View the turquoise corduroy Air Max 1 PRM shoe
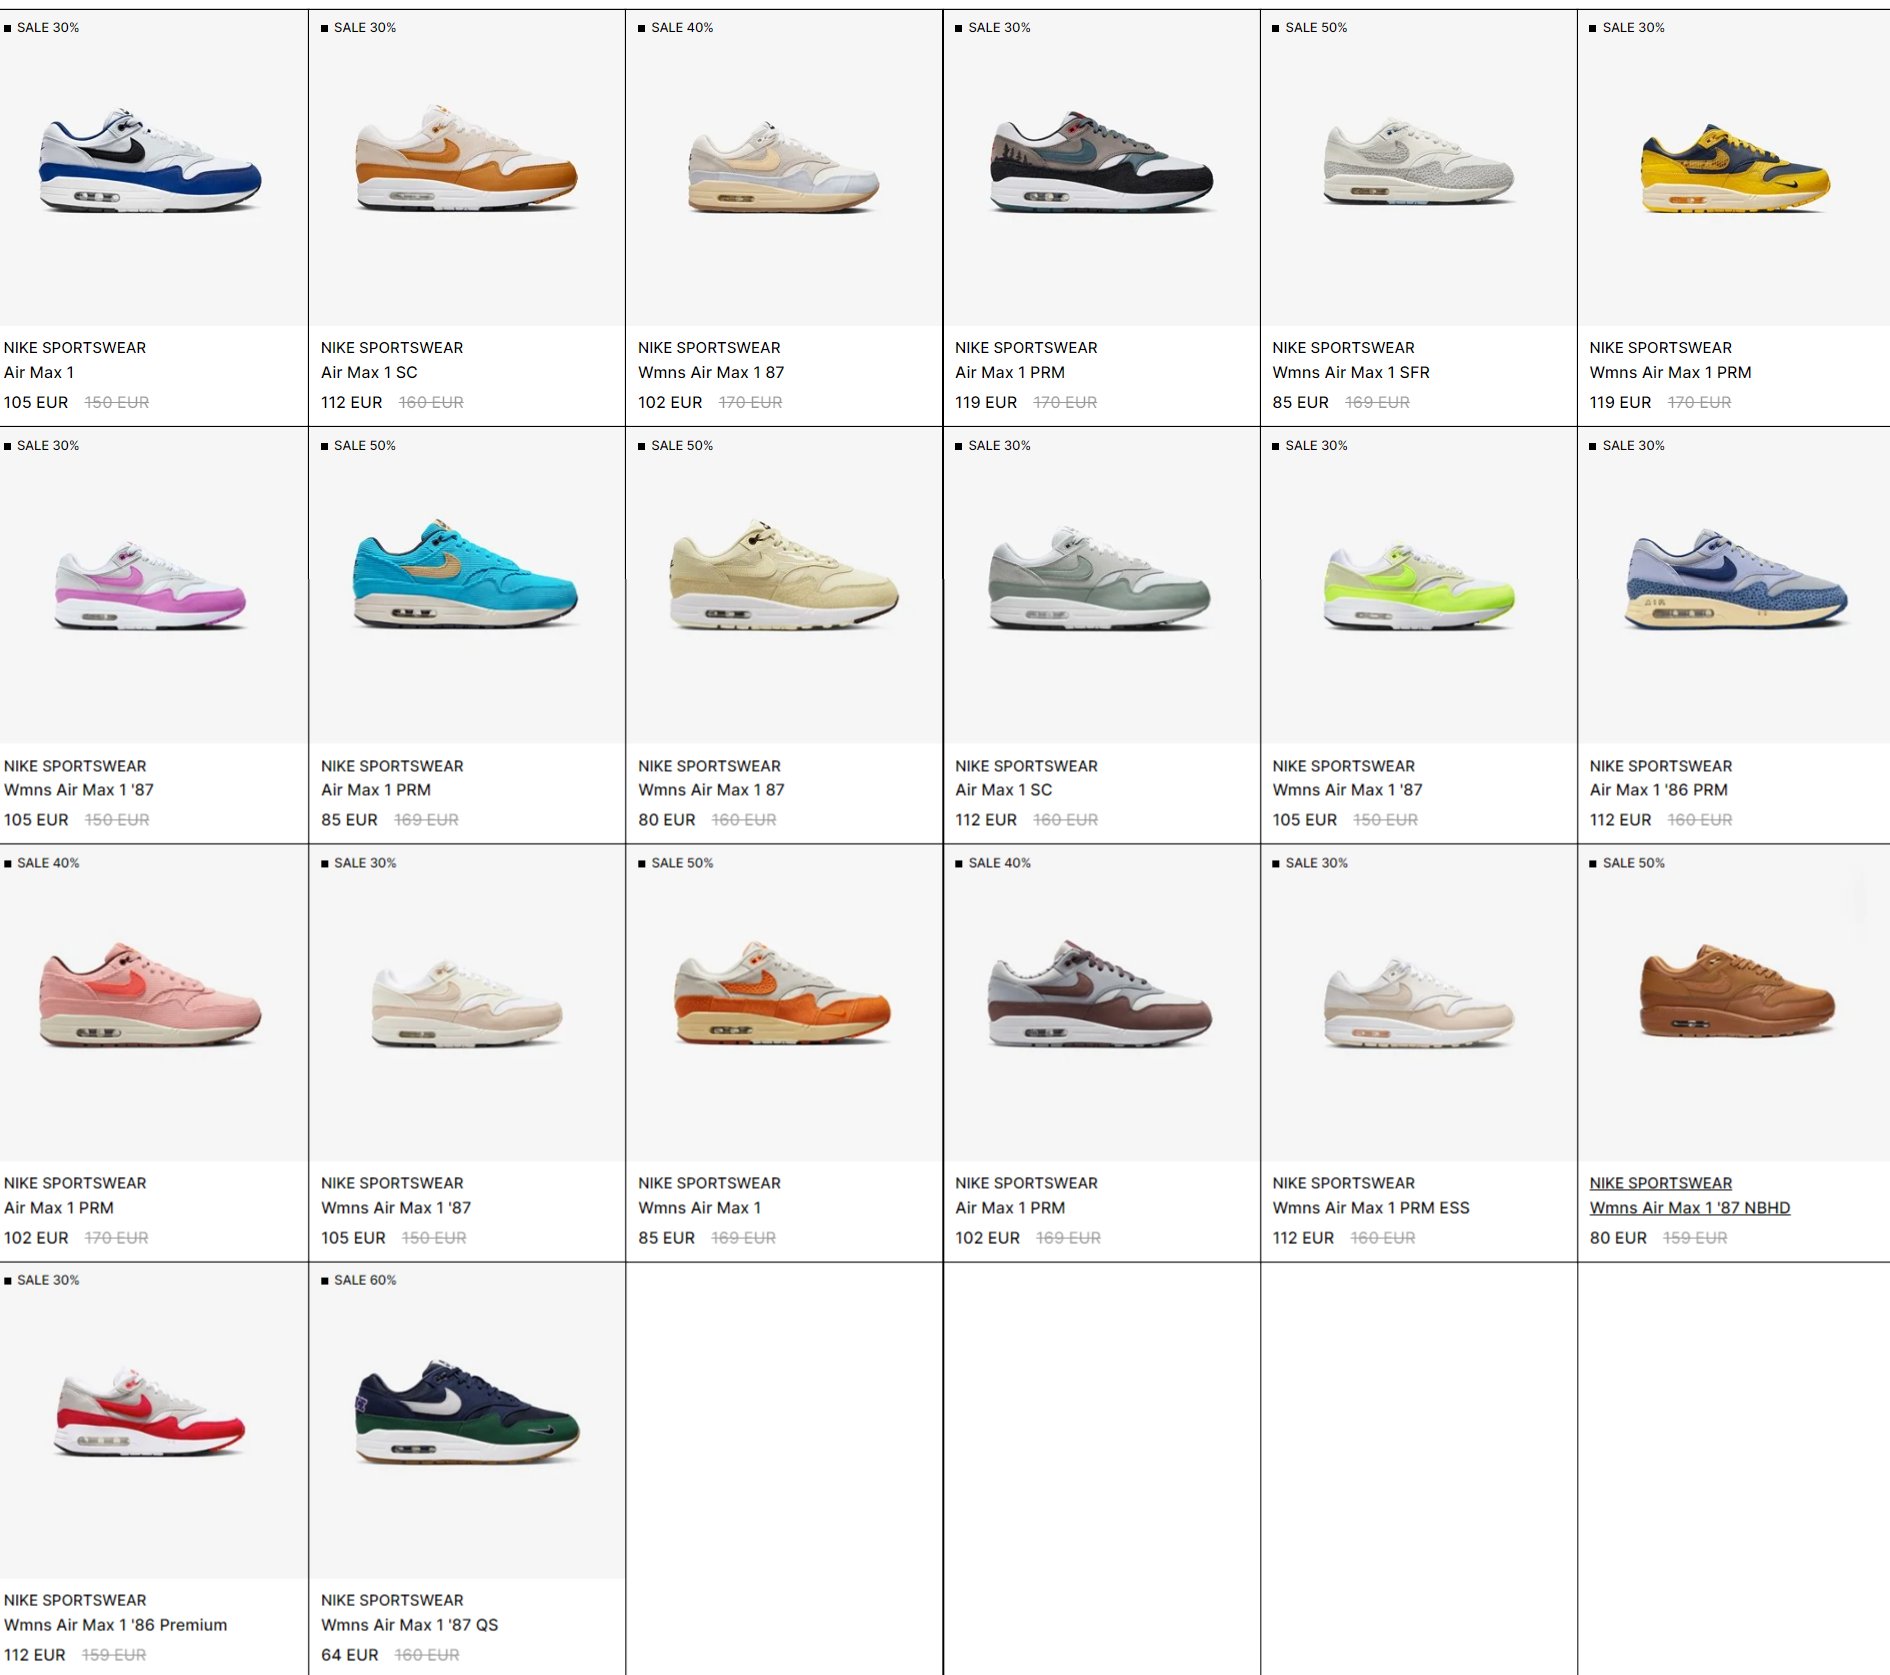1890x1675 pixels. coord(465,573)
